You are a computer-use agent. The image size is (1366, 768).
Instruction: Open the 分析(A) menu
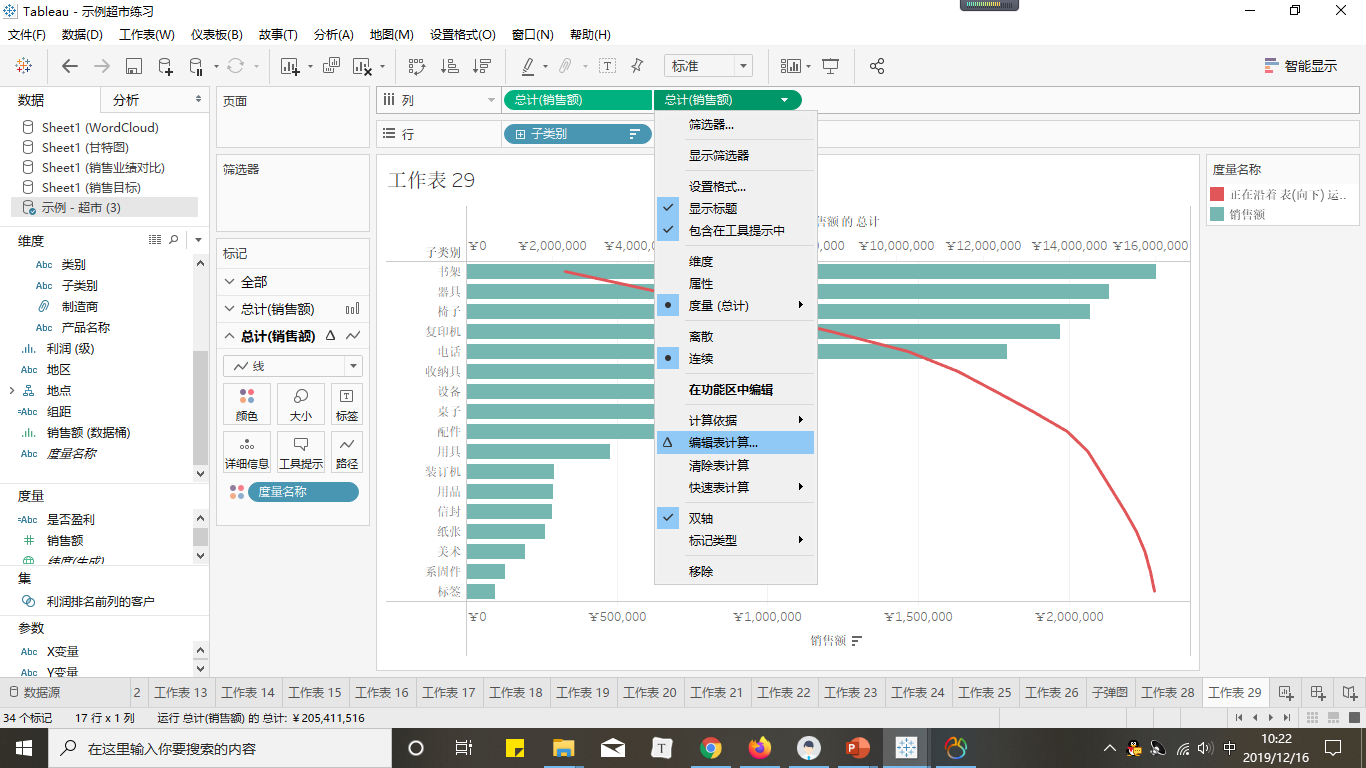click(x=333, y=34)
